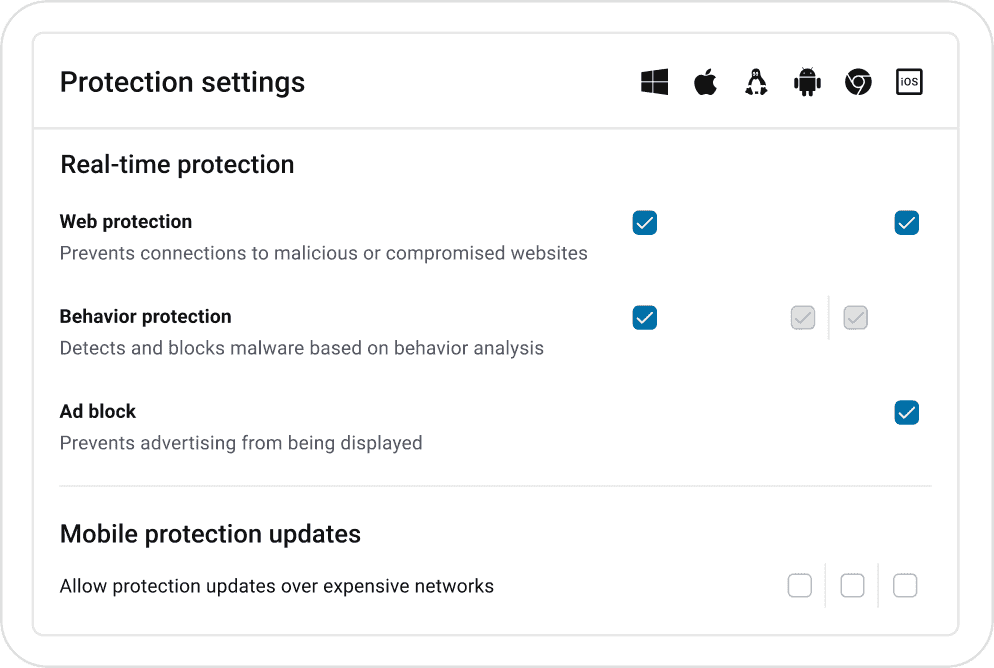Uncheck Web protection for iOS
This screenshot has height=668, width=994.
[907, 223]
